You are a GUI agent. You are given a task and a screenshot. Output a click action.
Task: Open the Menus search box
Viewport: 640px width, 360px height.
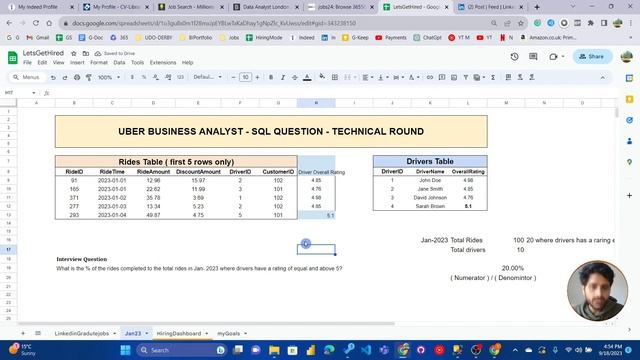pos(27,77)
